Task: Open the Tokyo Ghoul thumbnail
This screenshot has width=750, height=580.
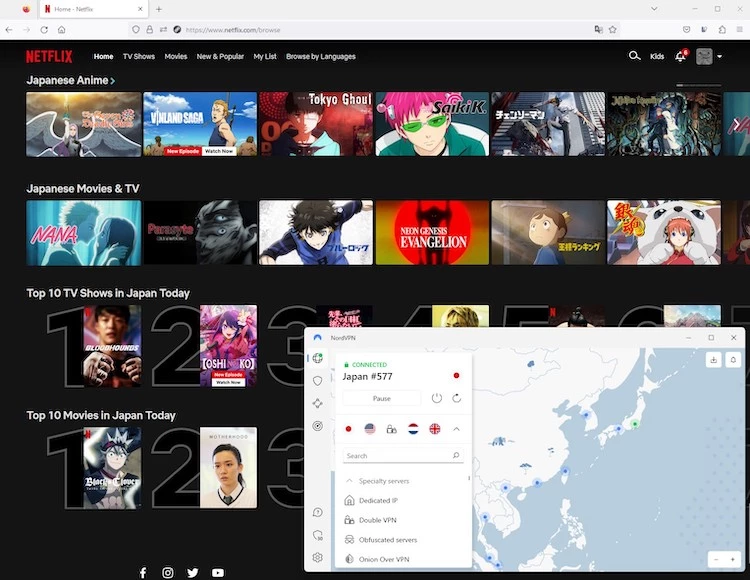Action: point(316,124)
